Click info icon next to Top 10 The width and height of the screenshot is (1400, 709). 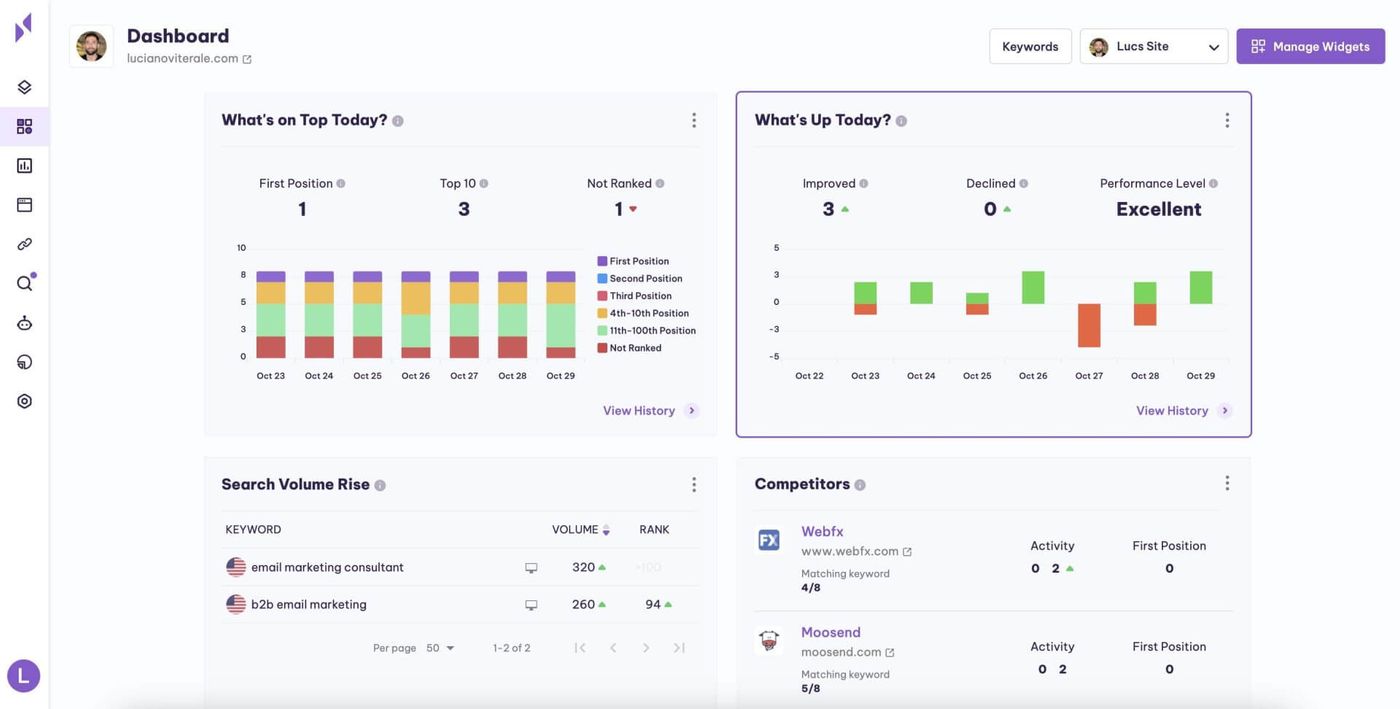click(x=484, y=184)
